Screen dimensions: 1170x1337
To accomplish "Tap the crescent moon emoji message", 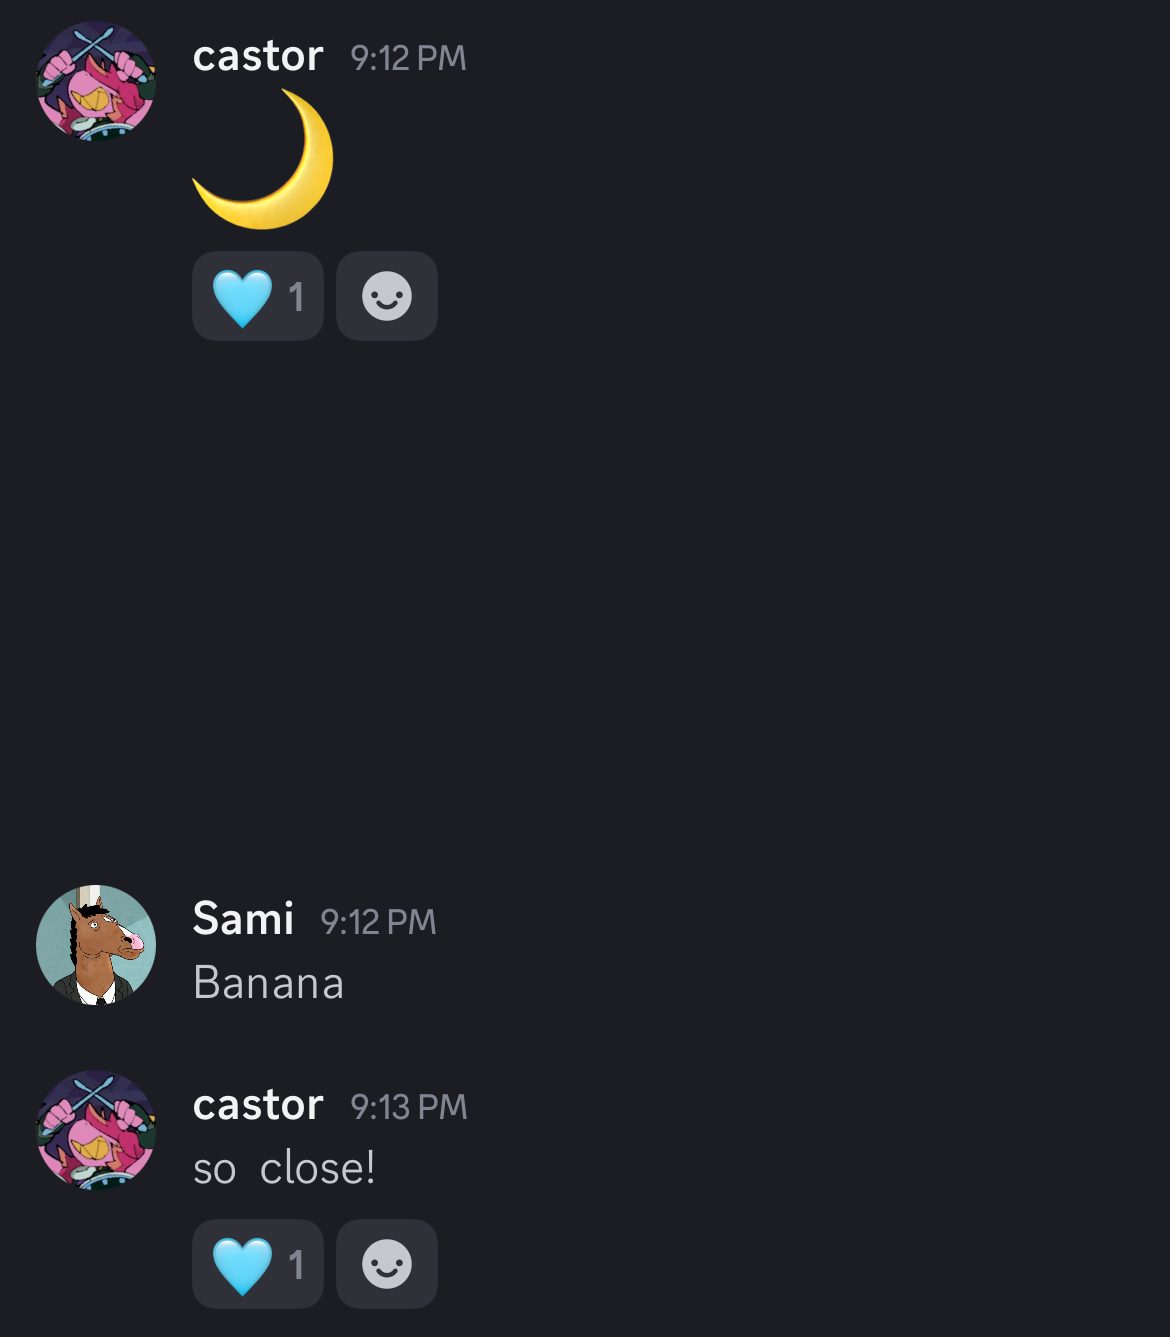I will pyautogui.click(x=263, y=159).
